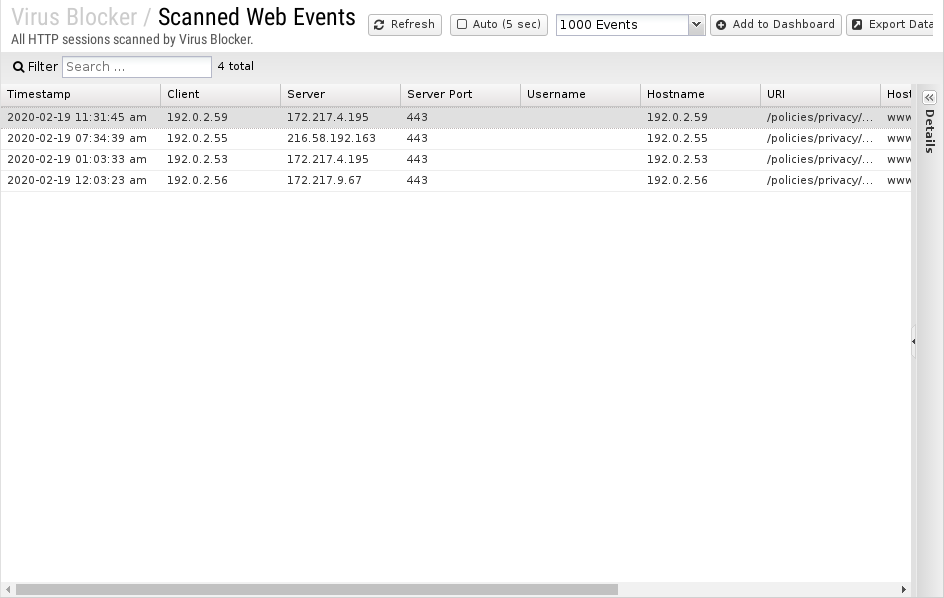The height and width of the screenshot is (598, 944).
Task: Sort by the Timestamp column header
Action: click(81, 95)
